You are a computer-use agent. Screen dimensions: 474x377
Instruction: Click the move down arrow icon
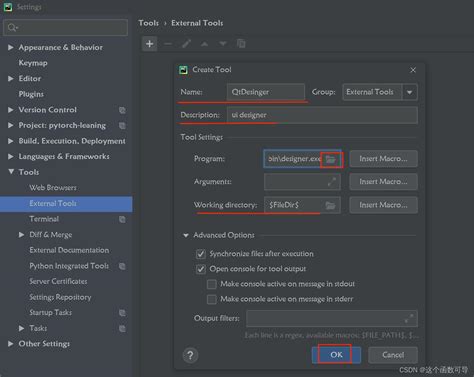pyautogui.click(x=223, y=44)
